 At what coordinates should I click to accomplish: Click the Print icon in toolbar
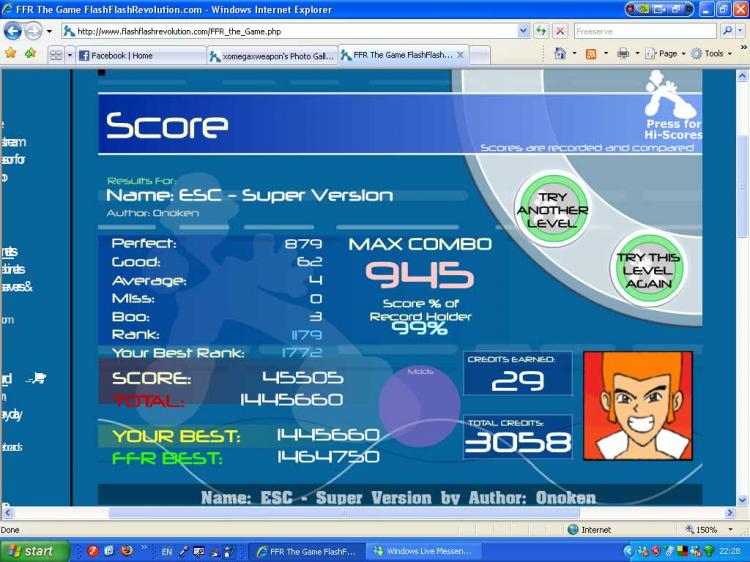coord(623,54)
